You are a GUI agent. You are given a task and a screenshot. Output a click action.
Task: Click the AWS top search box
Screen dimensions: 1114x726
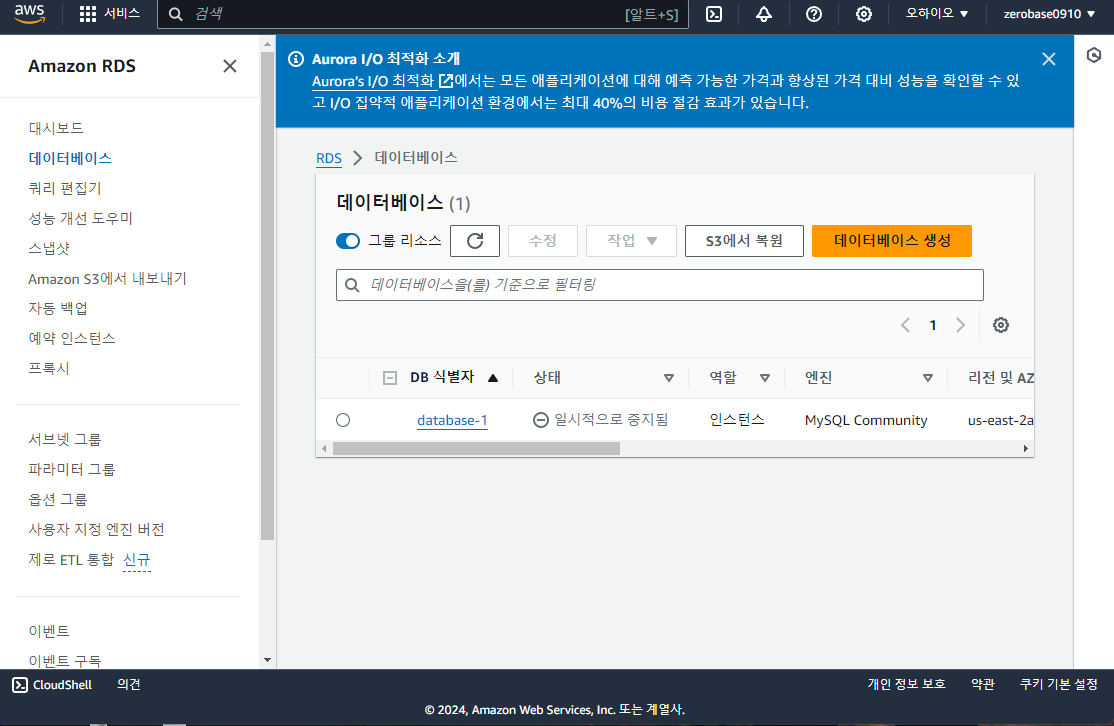click(423, 14)
